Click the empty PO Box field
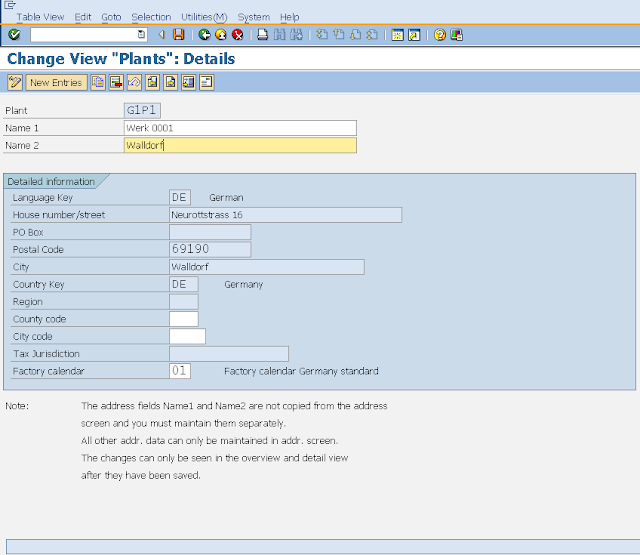The width and height of the screenshot is (640, 555). point(210,232)
